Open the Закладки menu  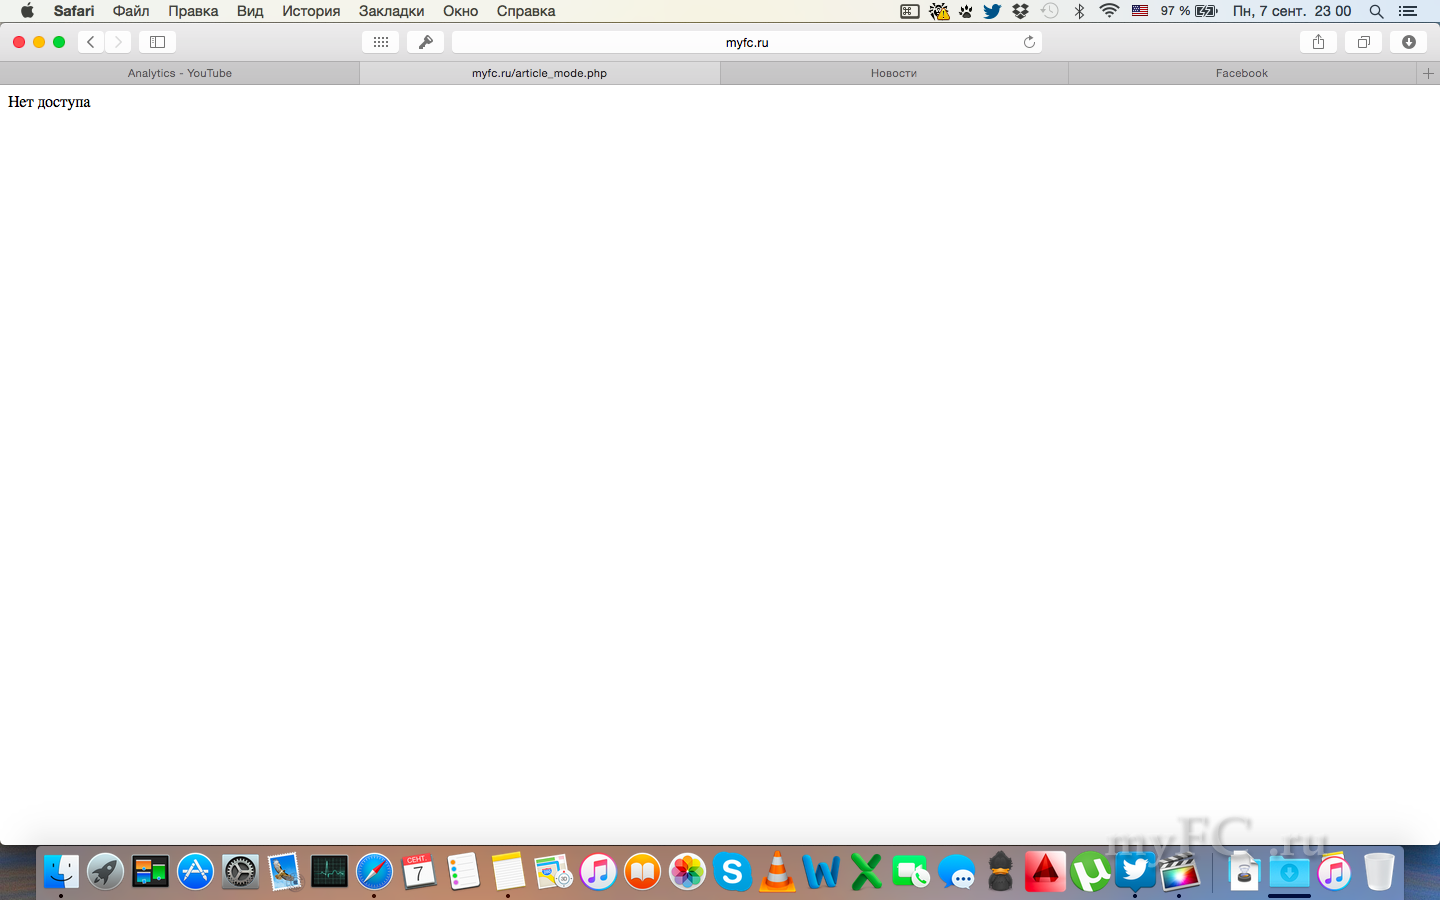391,11
